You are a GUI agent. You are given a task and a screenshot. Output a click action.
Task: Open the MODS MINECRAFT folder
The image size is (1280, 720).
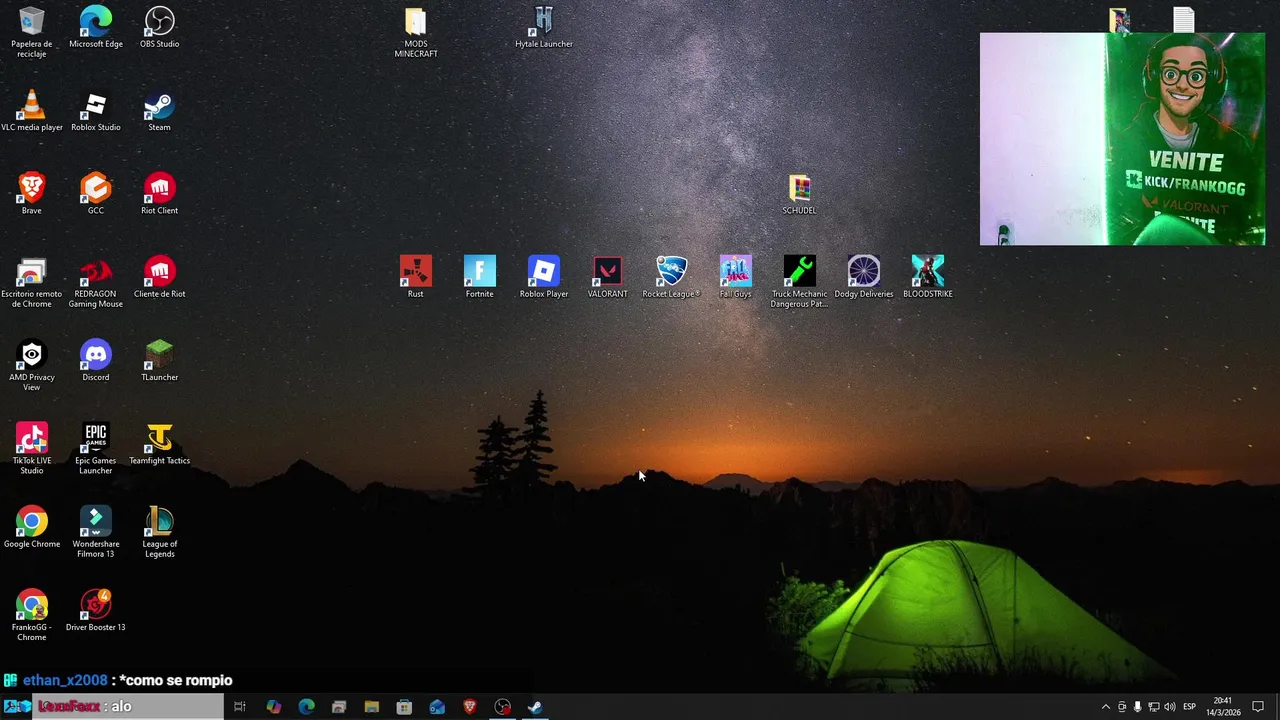[x=416, y=32]
